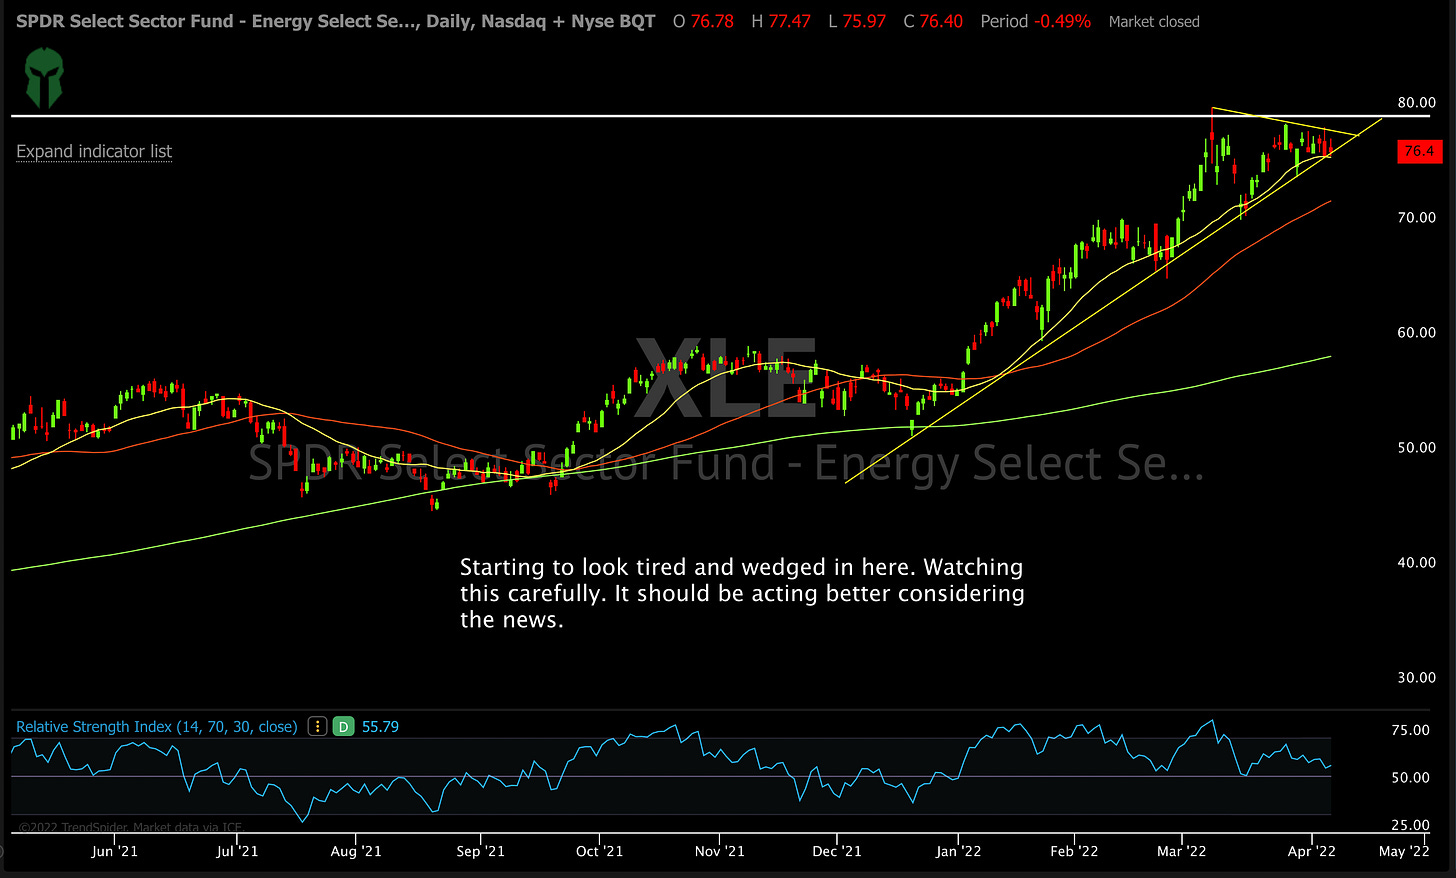Screen dimensions: 1456x878
Task: Click the Apr '22 date axis label
Action: coord(1311,852)
